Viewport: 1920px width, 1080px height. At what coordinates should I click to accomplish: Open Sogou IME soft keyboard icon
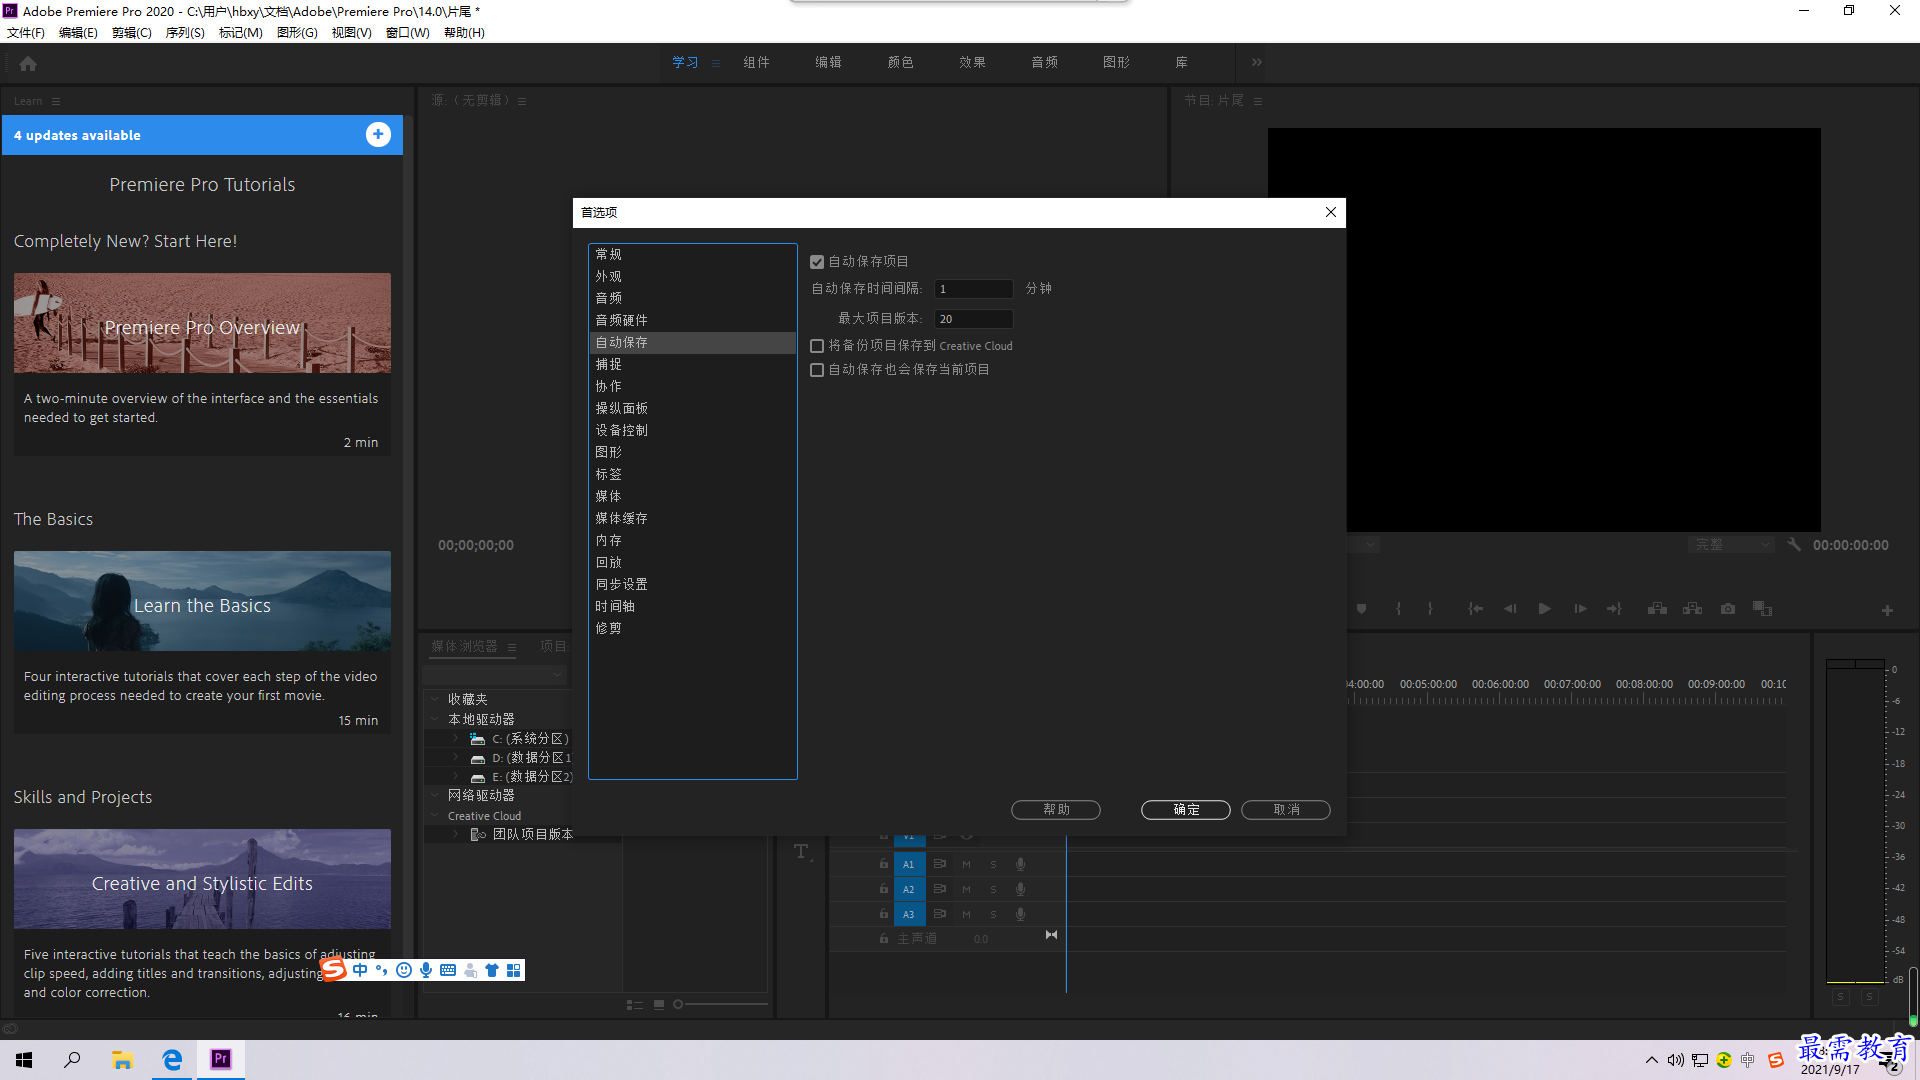tap(448, 970)
